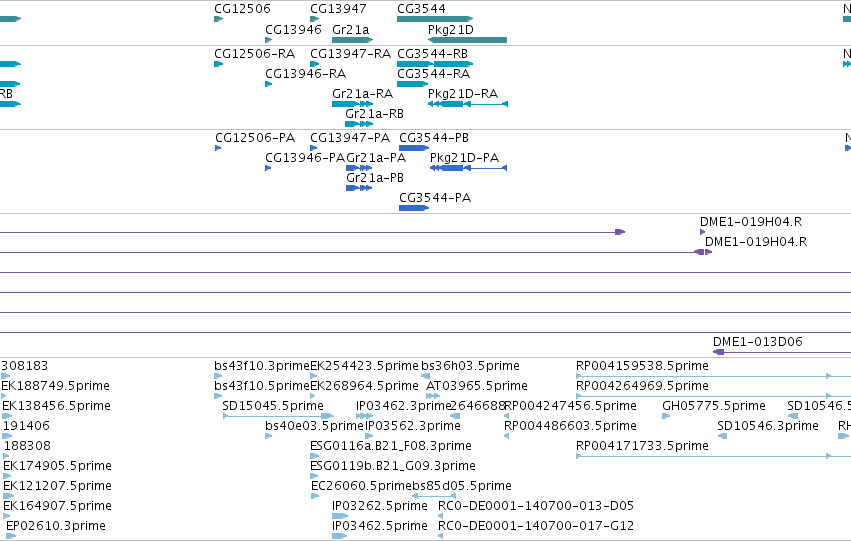The width and height of the screenshot is (851, 541).
Task: Select the lower DME1-019H04.R label
Action: tap(755, 242)
